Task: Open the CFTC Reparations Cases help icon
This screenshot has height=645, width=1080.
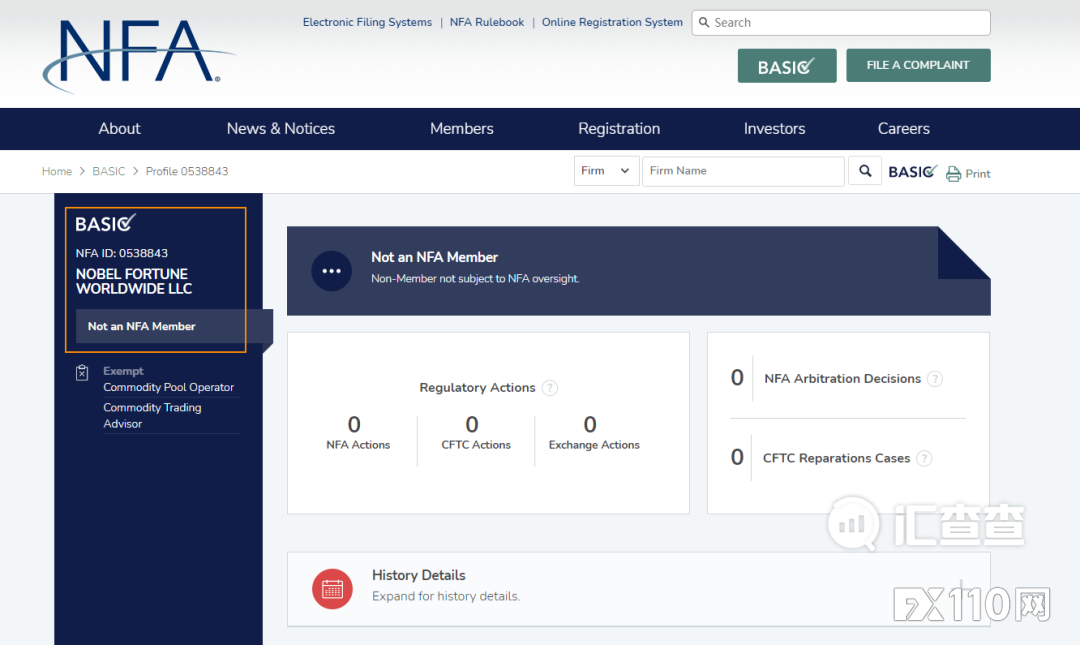Action: tap(924, 458)
